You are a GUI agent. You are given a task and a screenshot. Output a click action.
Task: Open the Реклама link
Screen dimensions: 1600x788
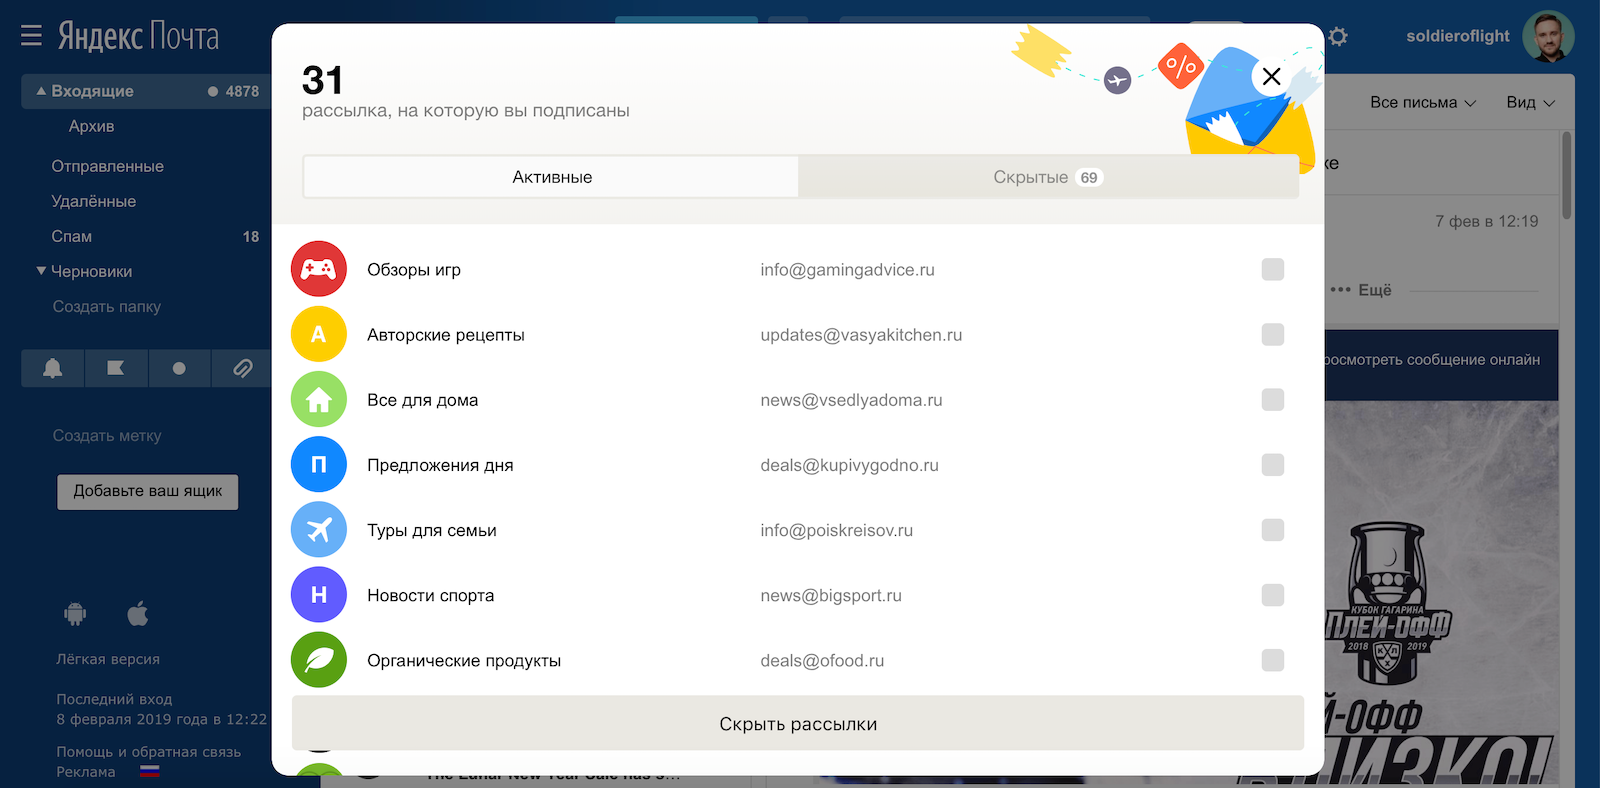point(86,771)
